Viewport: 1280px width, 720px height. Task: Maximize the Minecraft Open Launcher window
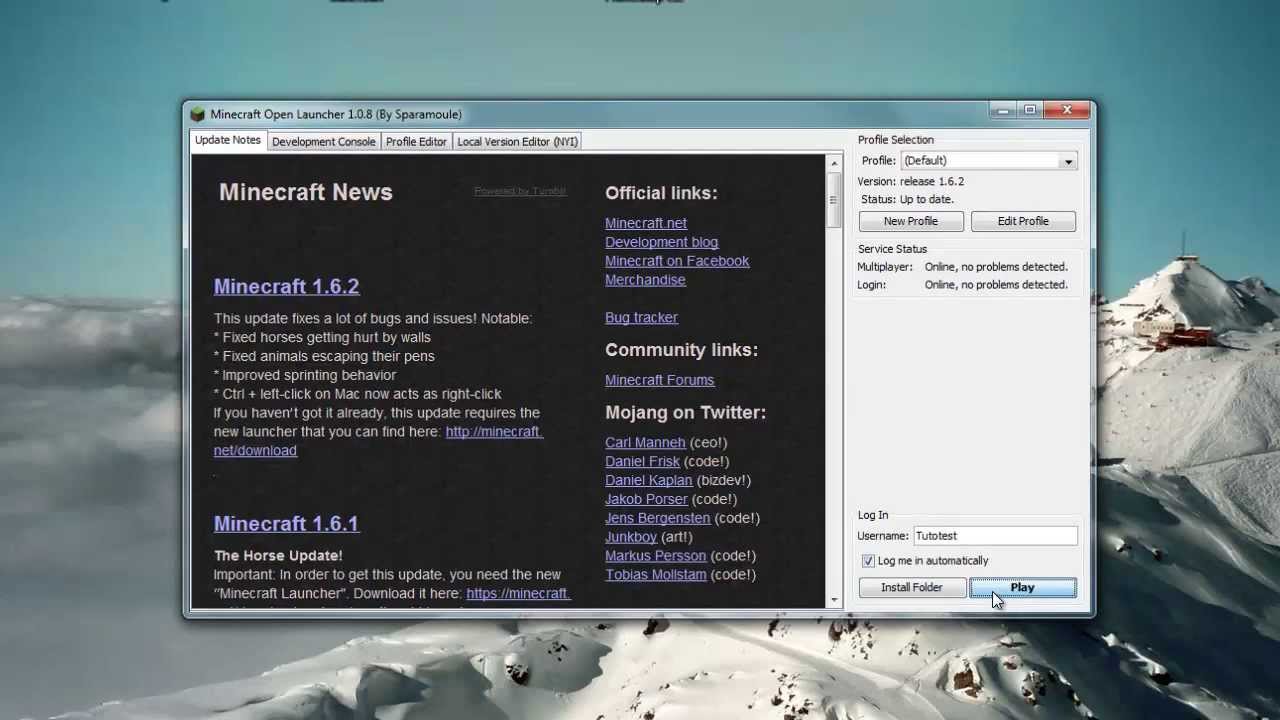coord(1030,110)
